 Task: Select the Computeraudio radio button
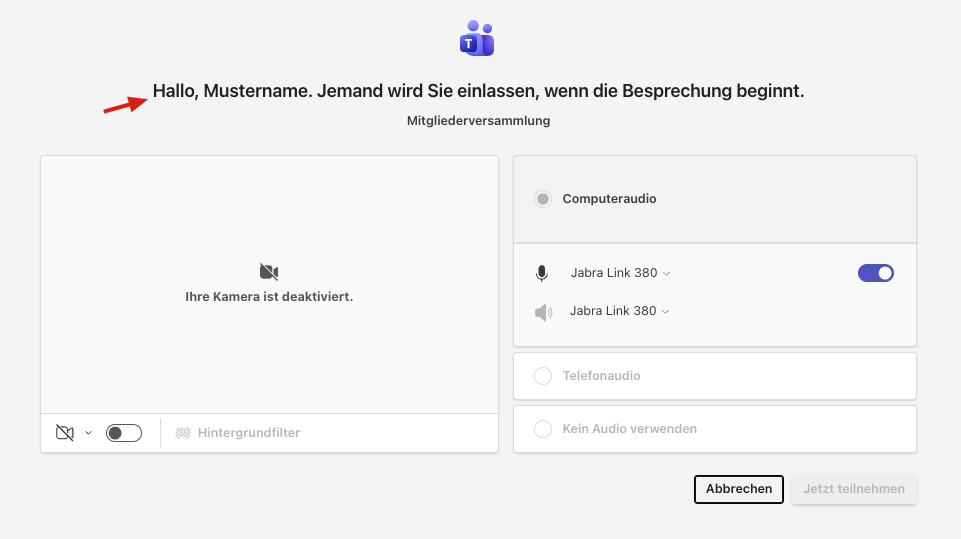click(x=543, y=199)
